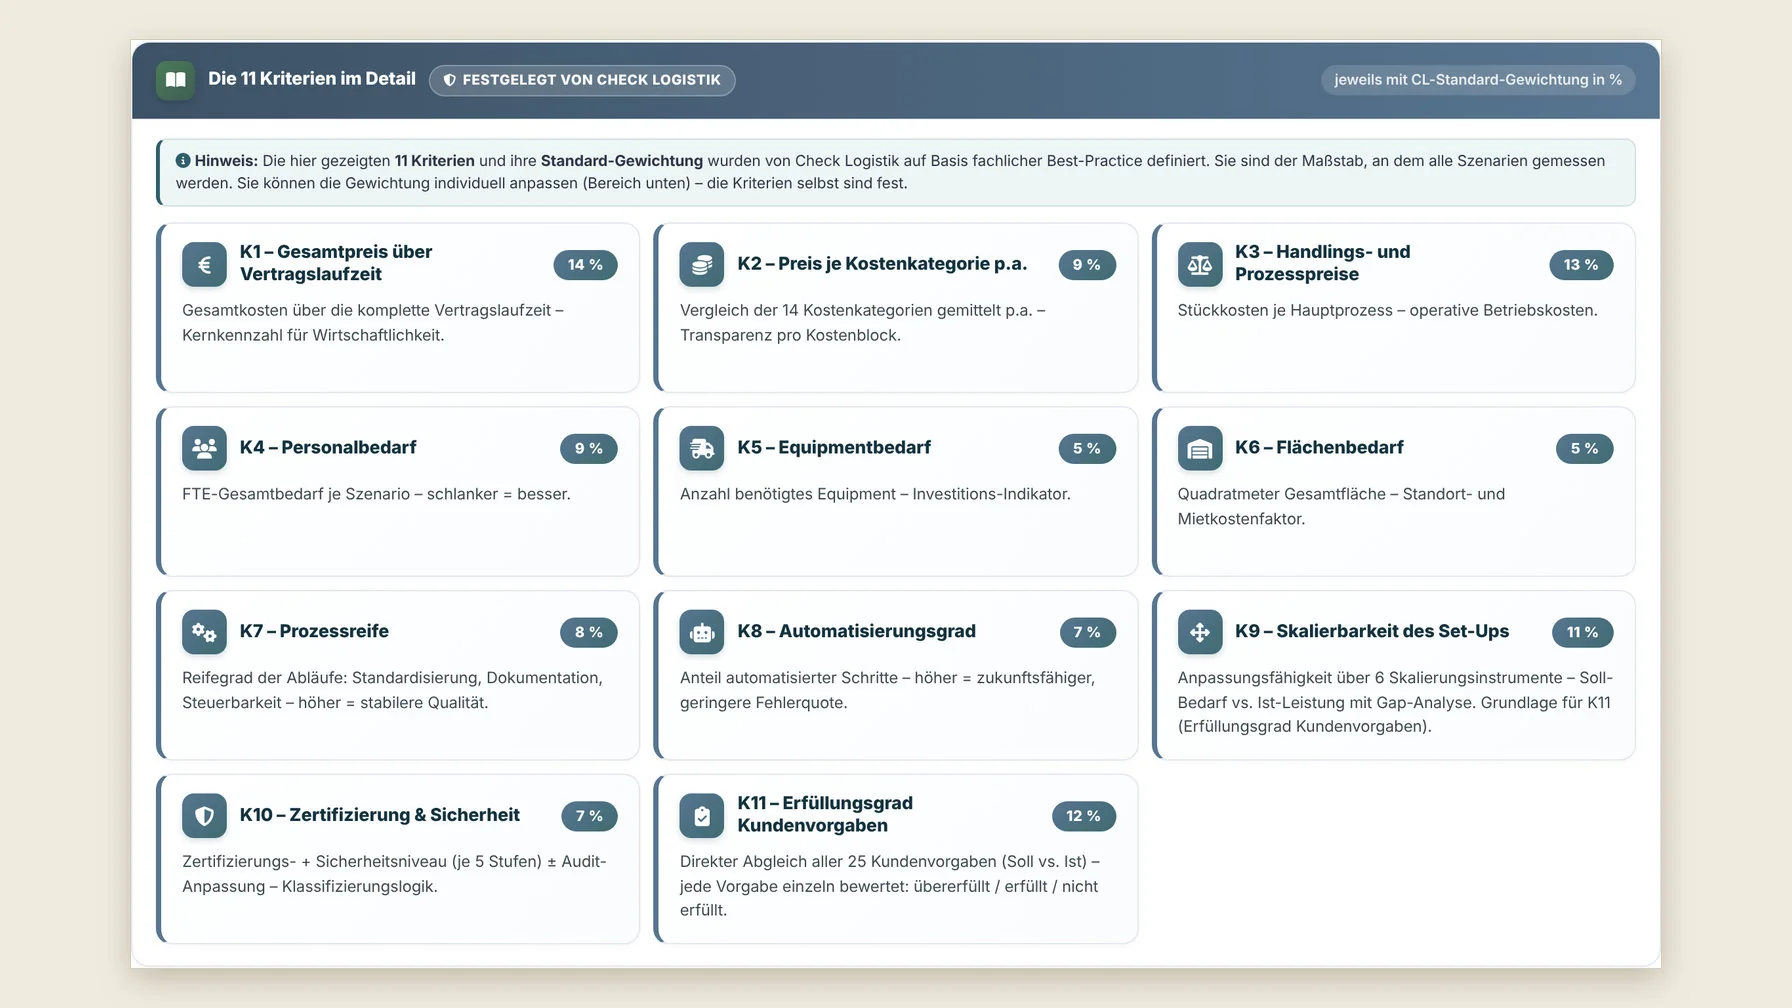The width and height of the screenshot is (1792, 1008).
Task: Click the title 'K10 – Zertifizierung & Sicherheit'
Action: click(x=380, y=816)
